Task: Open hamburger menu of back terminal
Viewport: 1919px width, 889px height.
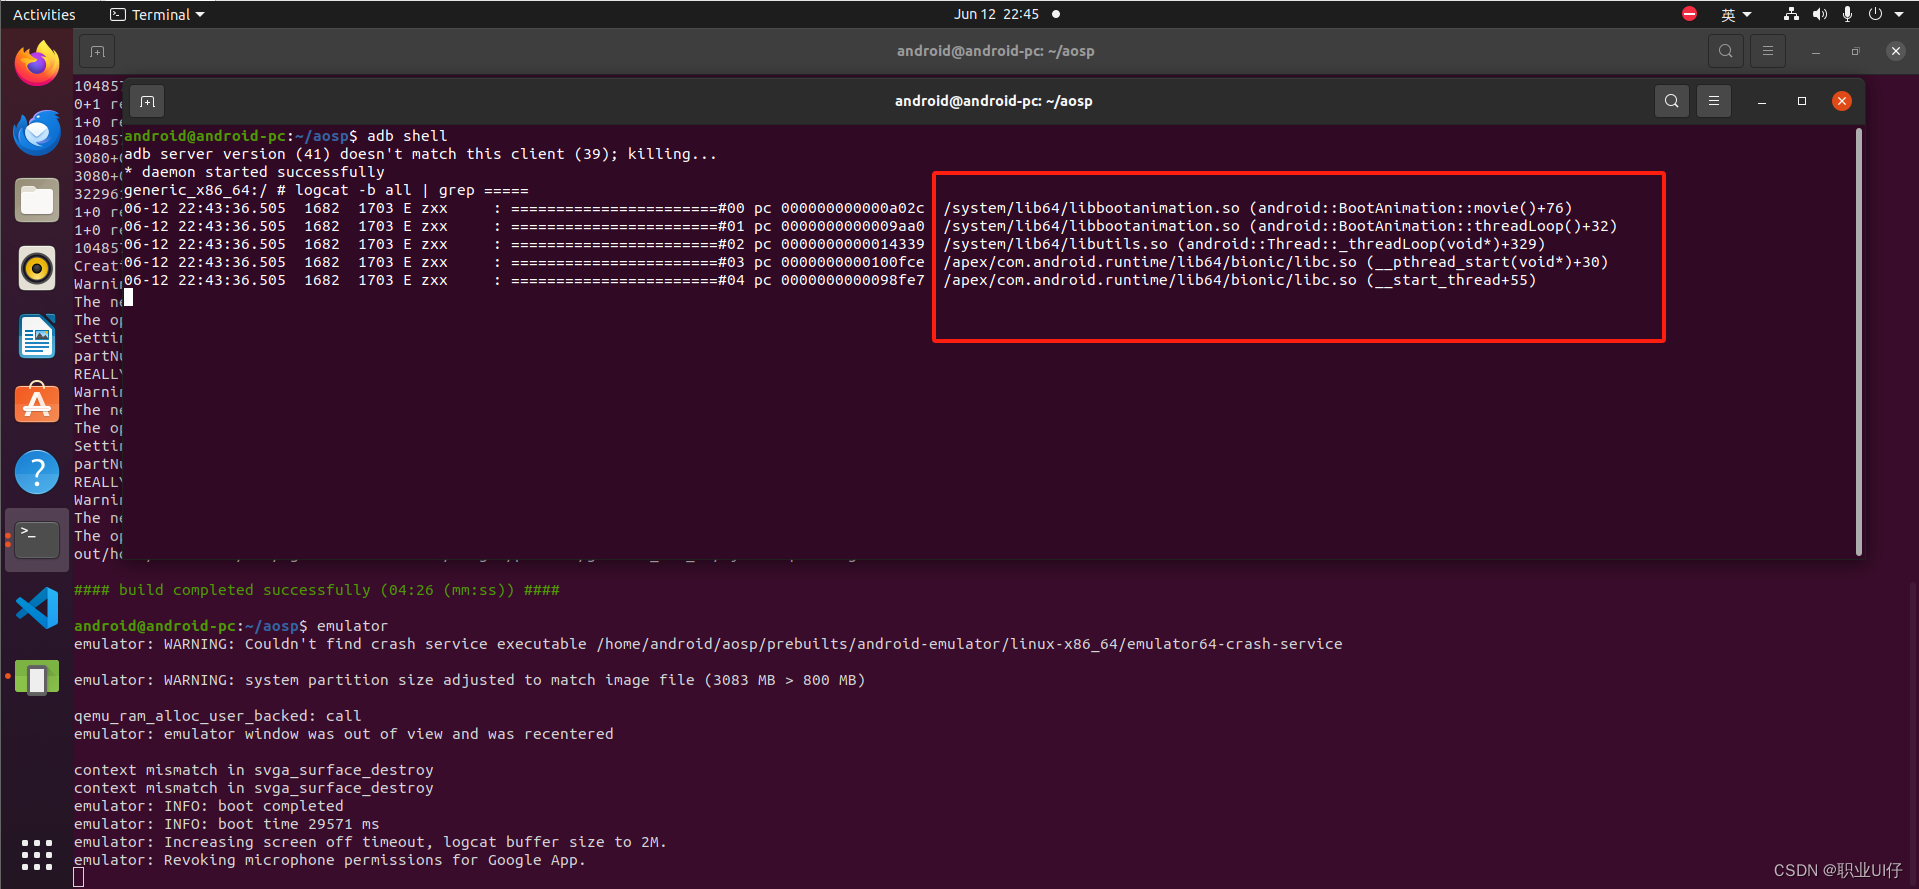Action: tap(1768, 51)
